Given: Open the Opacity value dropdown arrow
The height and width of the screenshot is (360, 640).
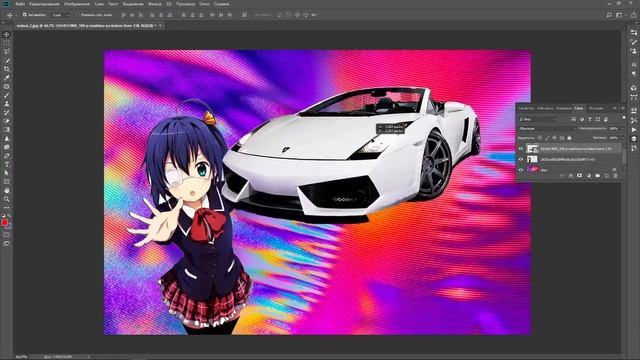Looking at the screenshot, I should pyautogui.click(x=623, y=129).
